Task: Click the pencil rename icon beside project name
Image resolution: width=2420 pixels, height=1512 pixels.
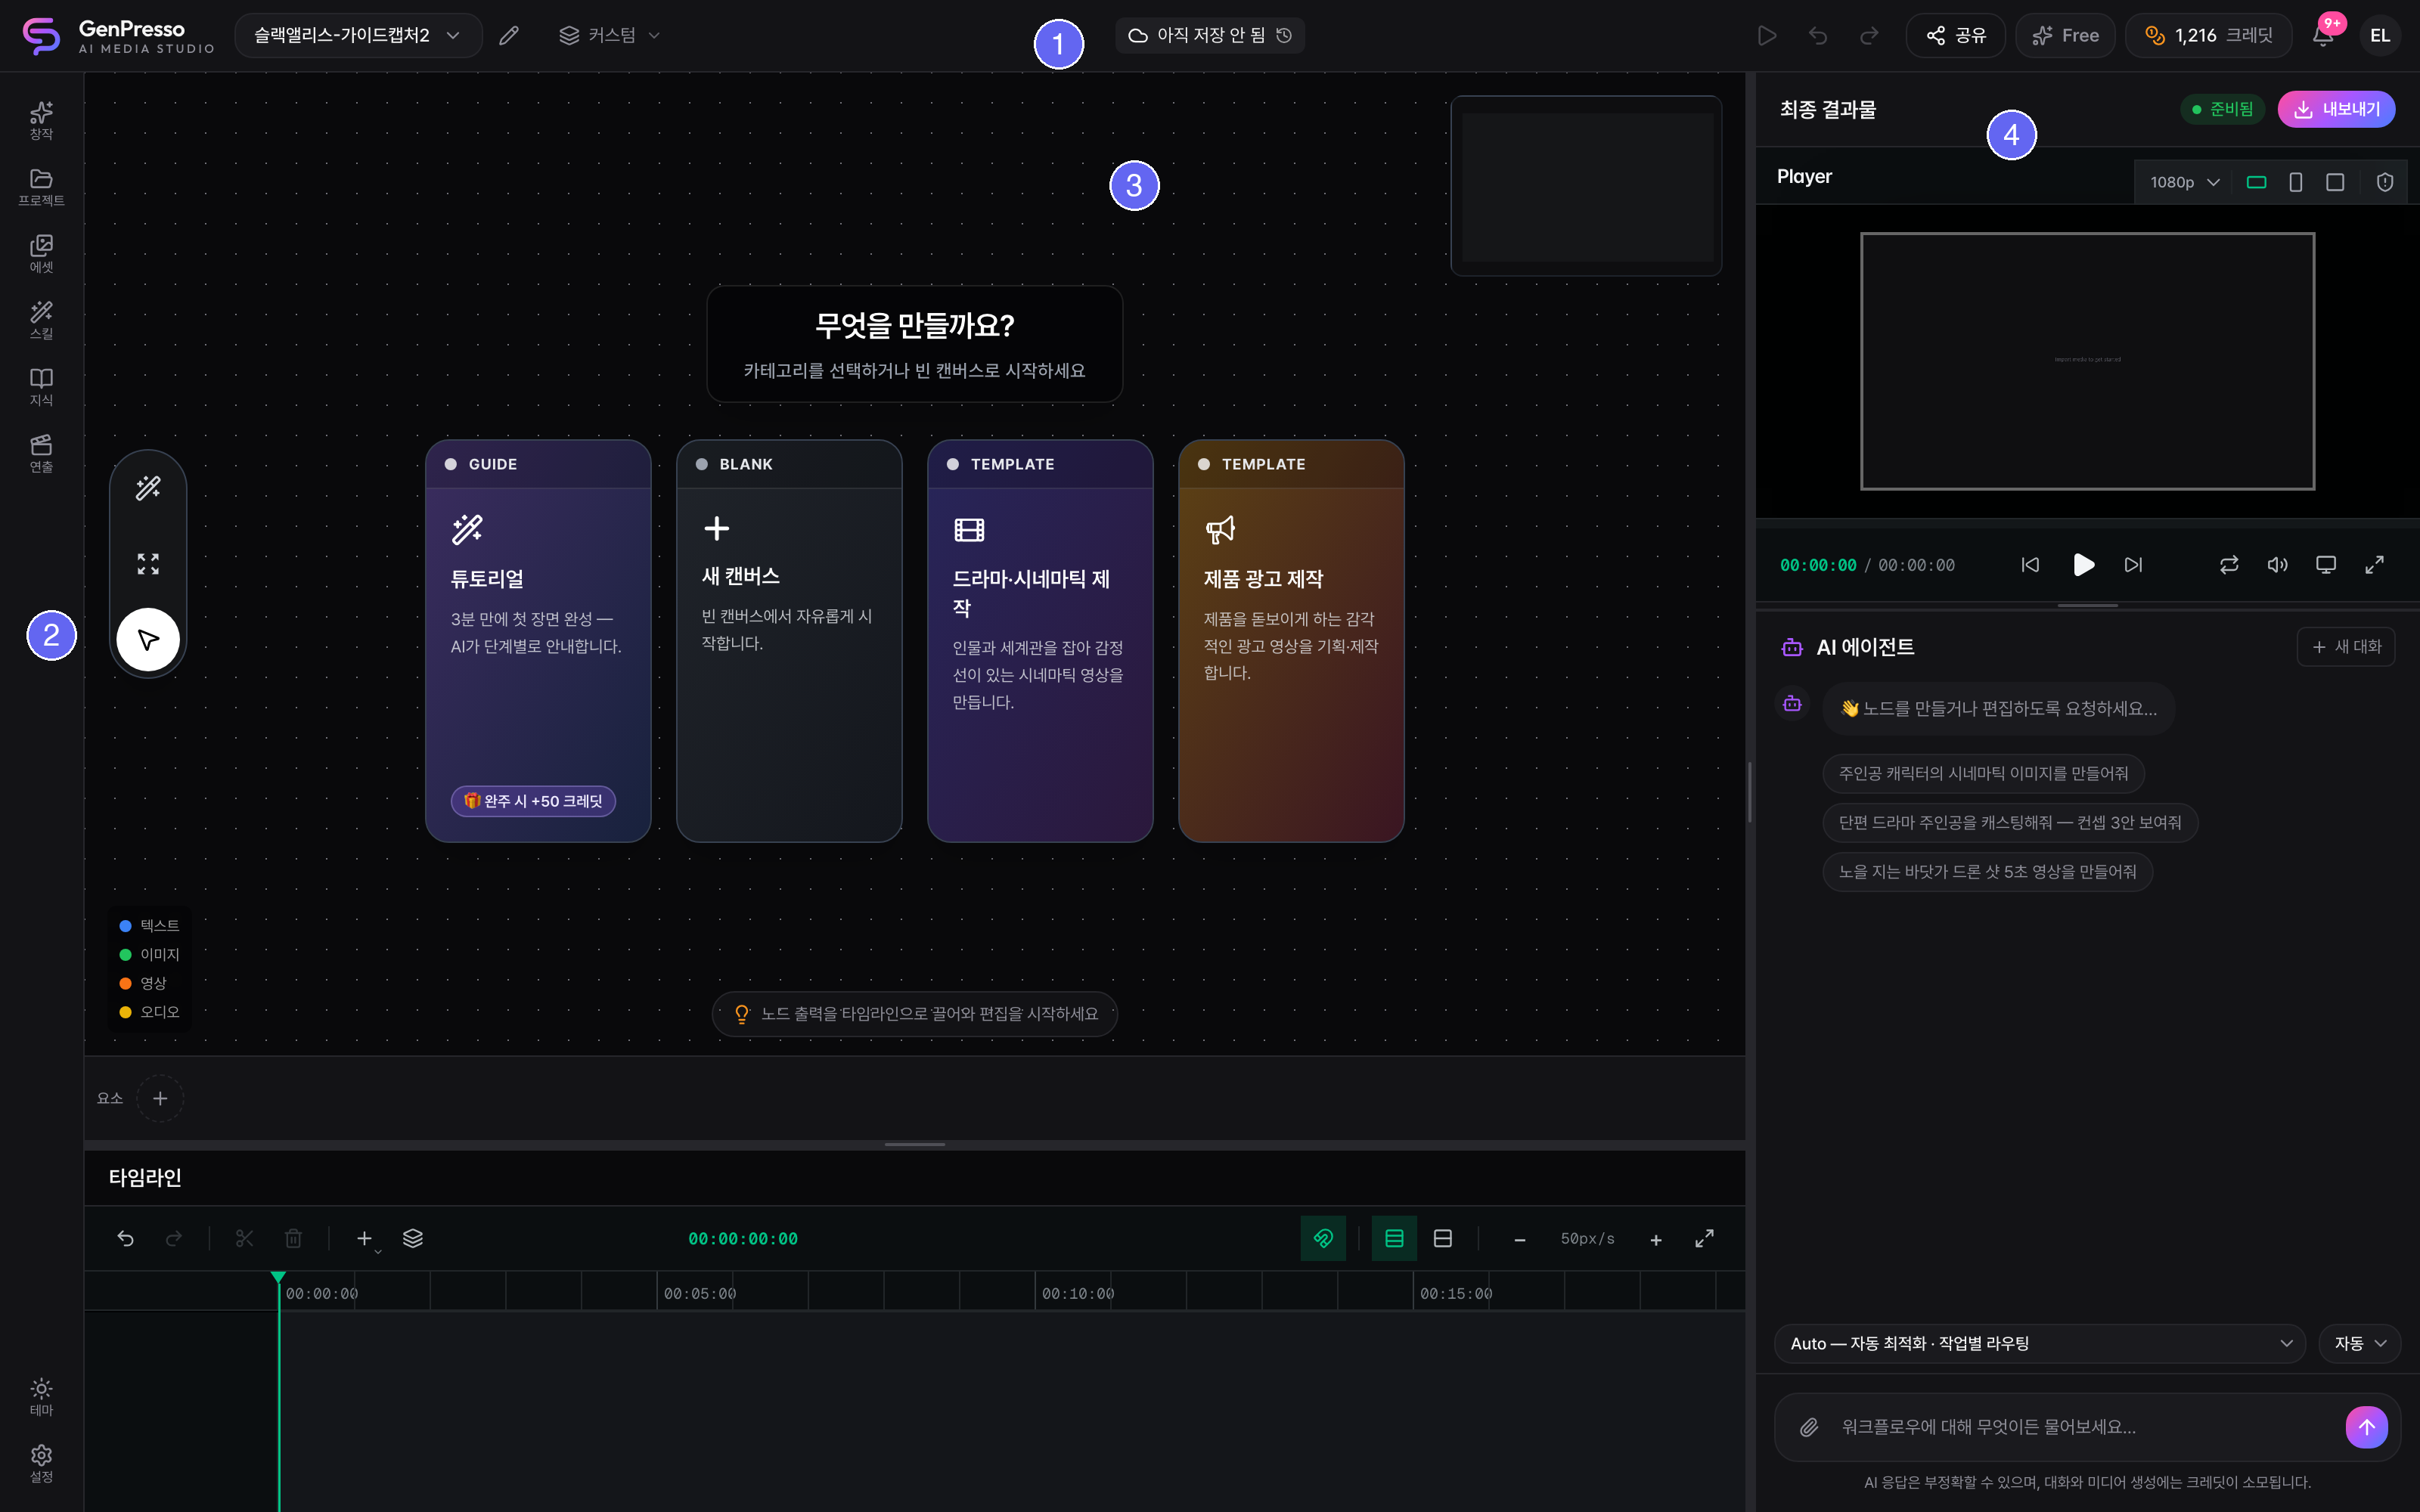Action: [x=509, y=36]
